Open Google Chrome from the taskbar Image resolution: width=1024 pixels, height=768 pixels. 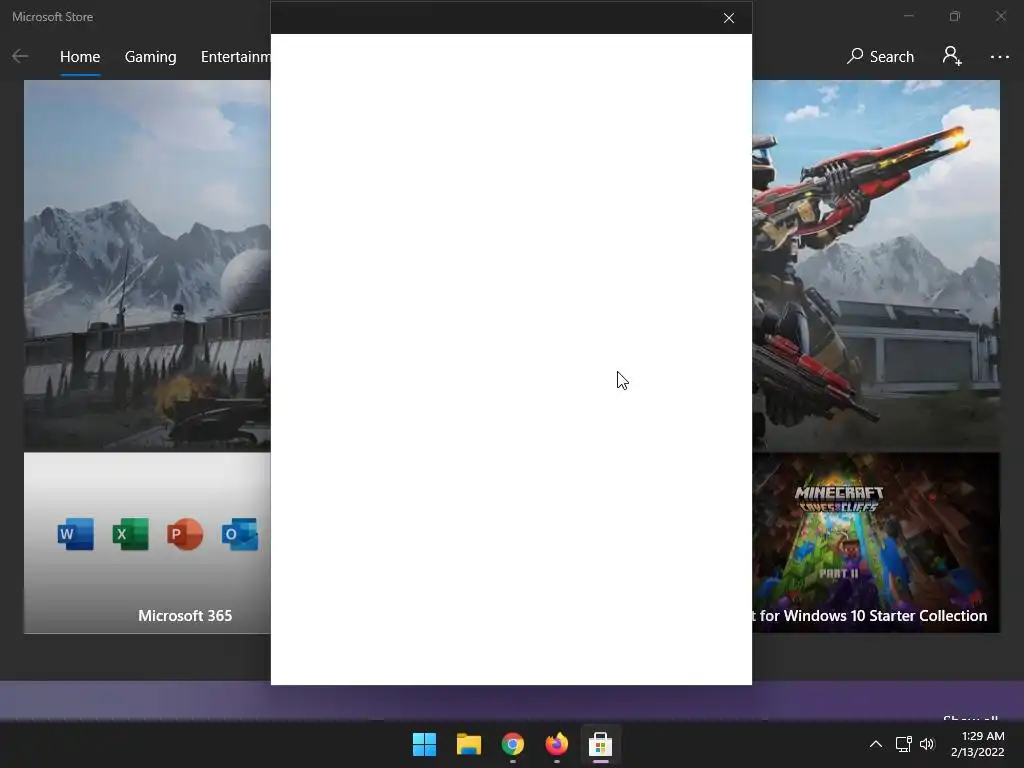tap(513, 744)
